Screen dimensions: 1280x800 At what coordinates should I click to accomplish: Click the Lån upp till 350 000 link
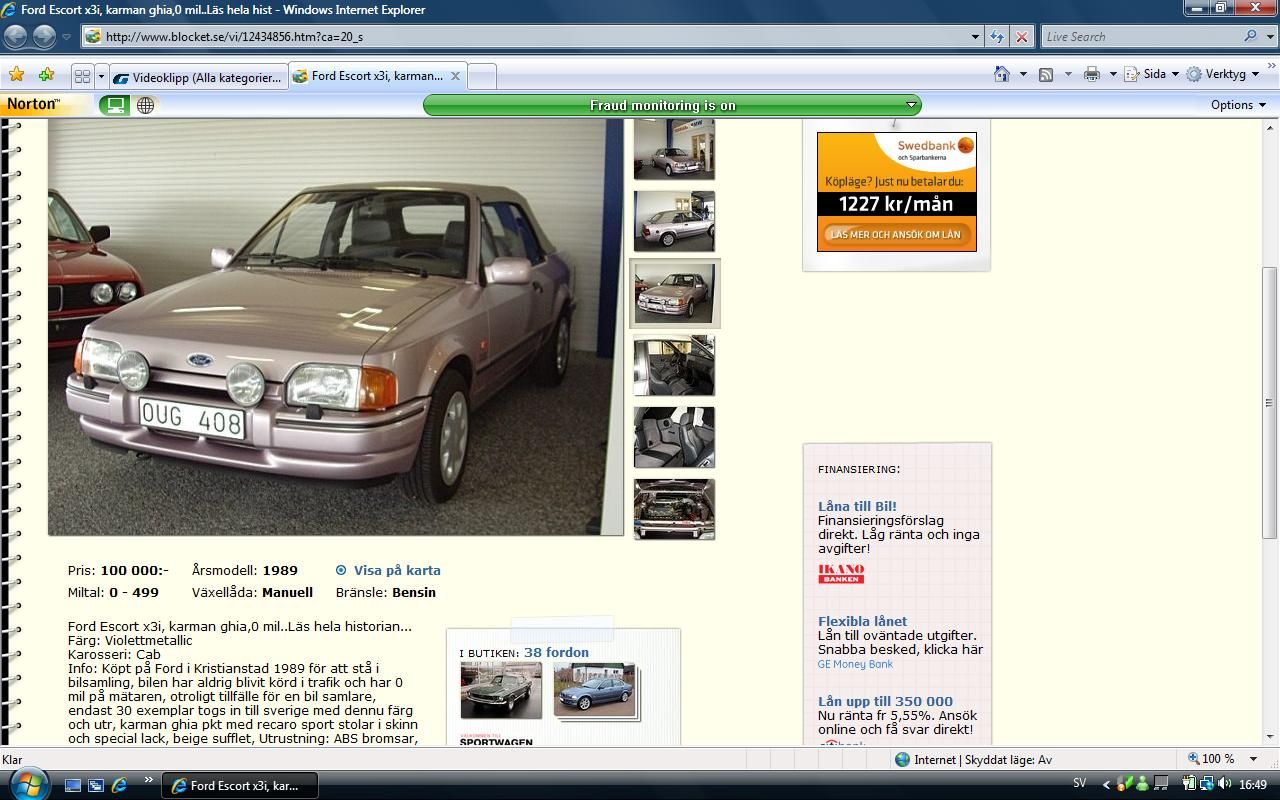click(x=885, y=701)
